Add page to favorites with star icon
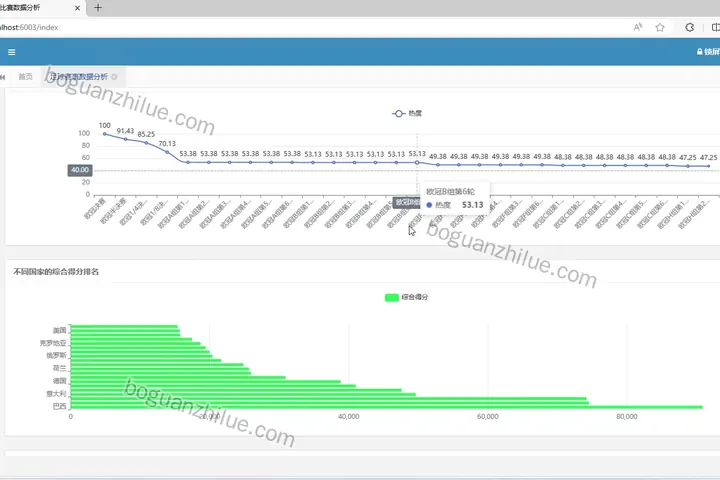The image size is (720, 480). [x=660, y=27]
